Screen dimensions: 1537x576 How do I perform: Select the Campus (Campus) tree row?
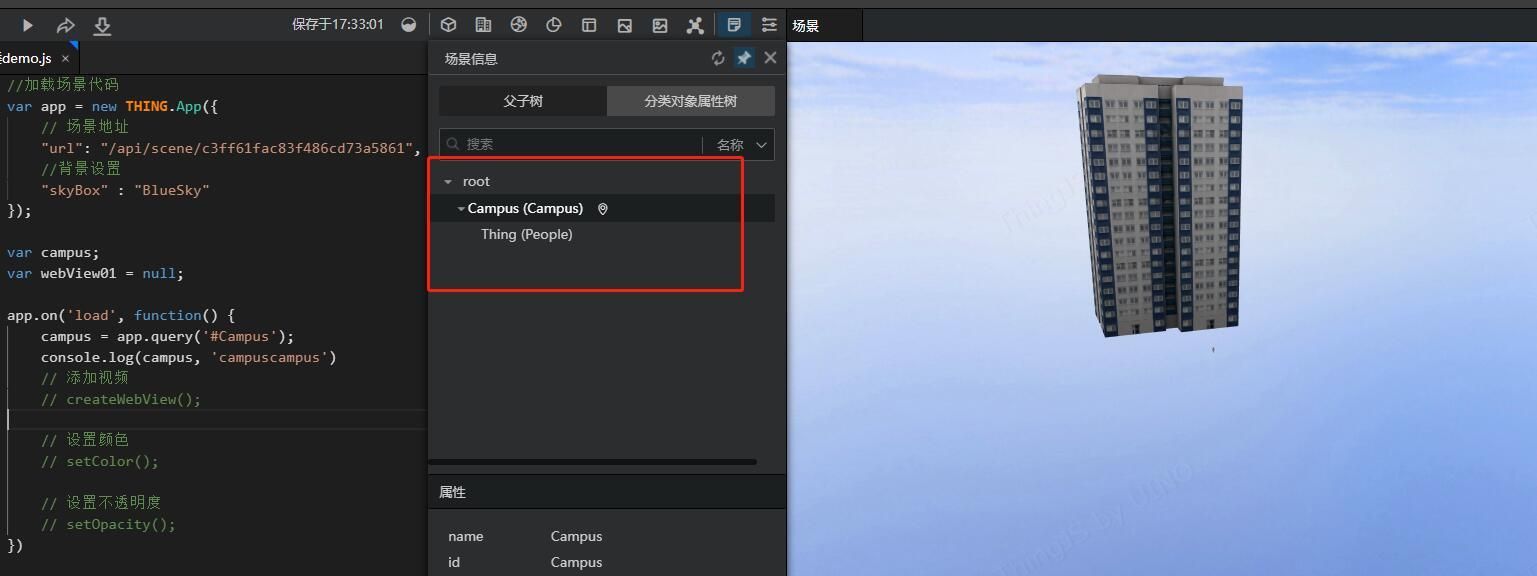602,209
